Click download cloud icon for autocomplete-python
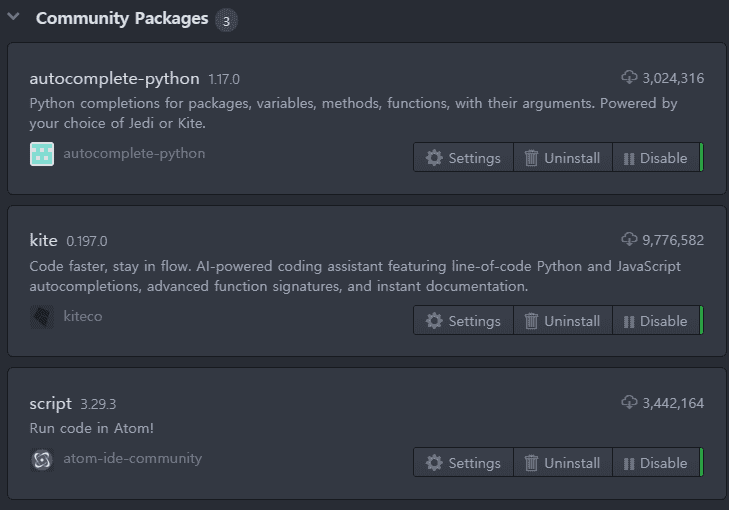The image size is (729, 510). pyautogui.click(x=629, y=77)
